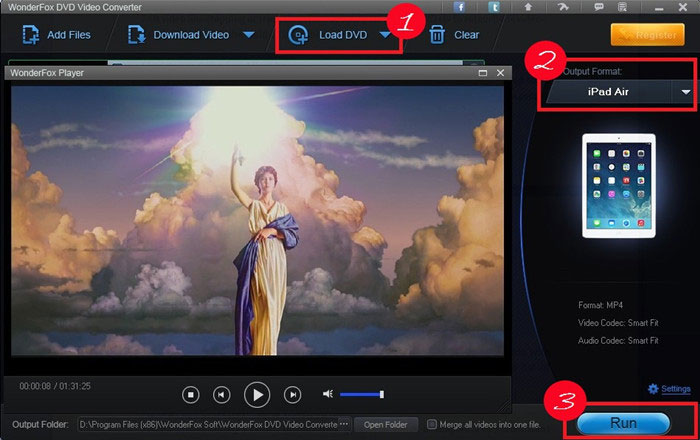Minimize the DVD Video Converter window

659,7
